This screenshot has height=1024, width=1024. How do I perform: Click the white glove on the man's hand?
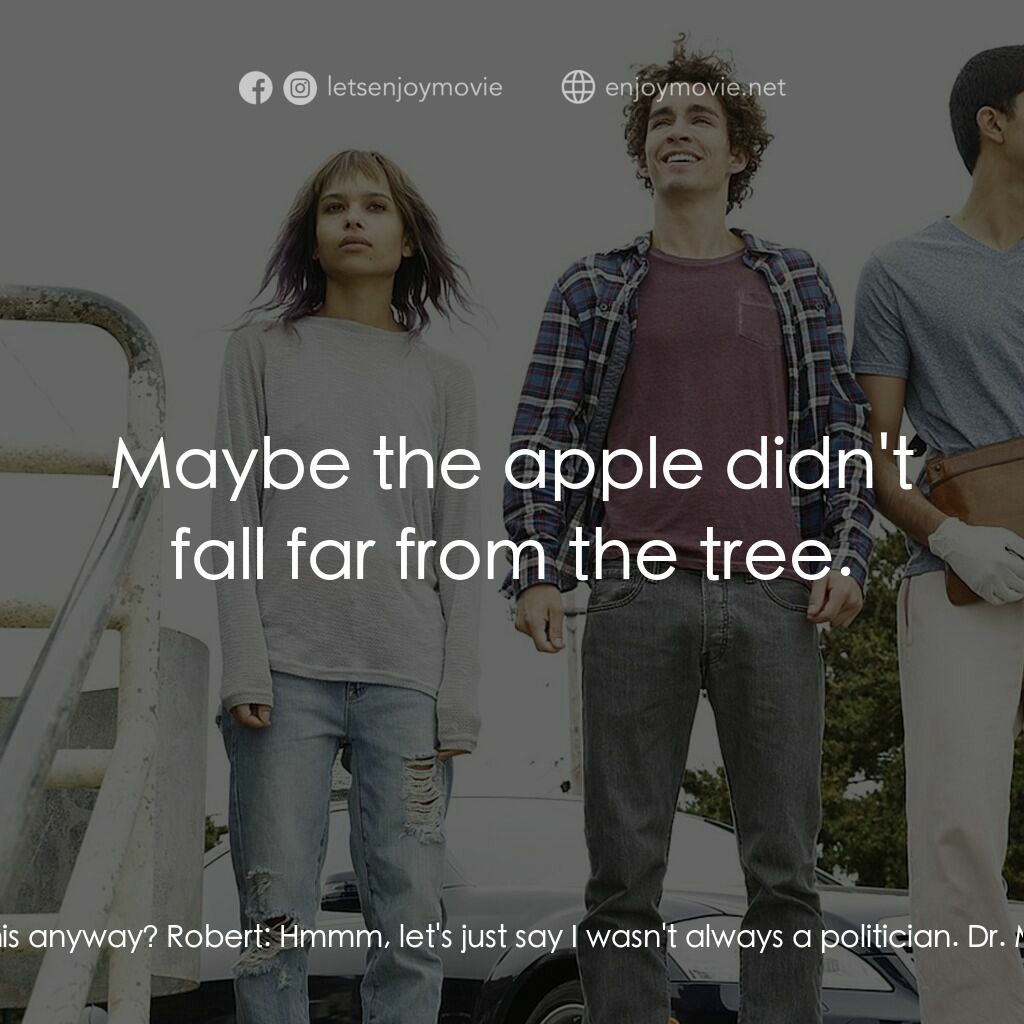(976, 560)
